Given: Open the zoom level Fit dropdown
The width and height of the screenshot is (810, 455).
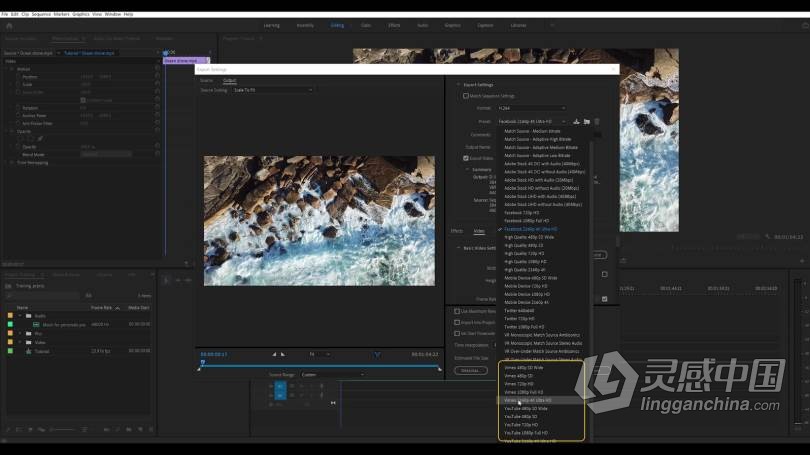Looking at the screenshot, I should 320,354.
